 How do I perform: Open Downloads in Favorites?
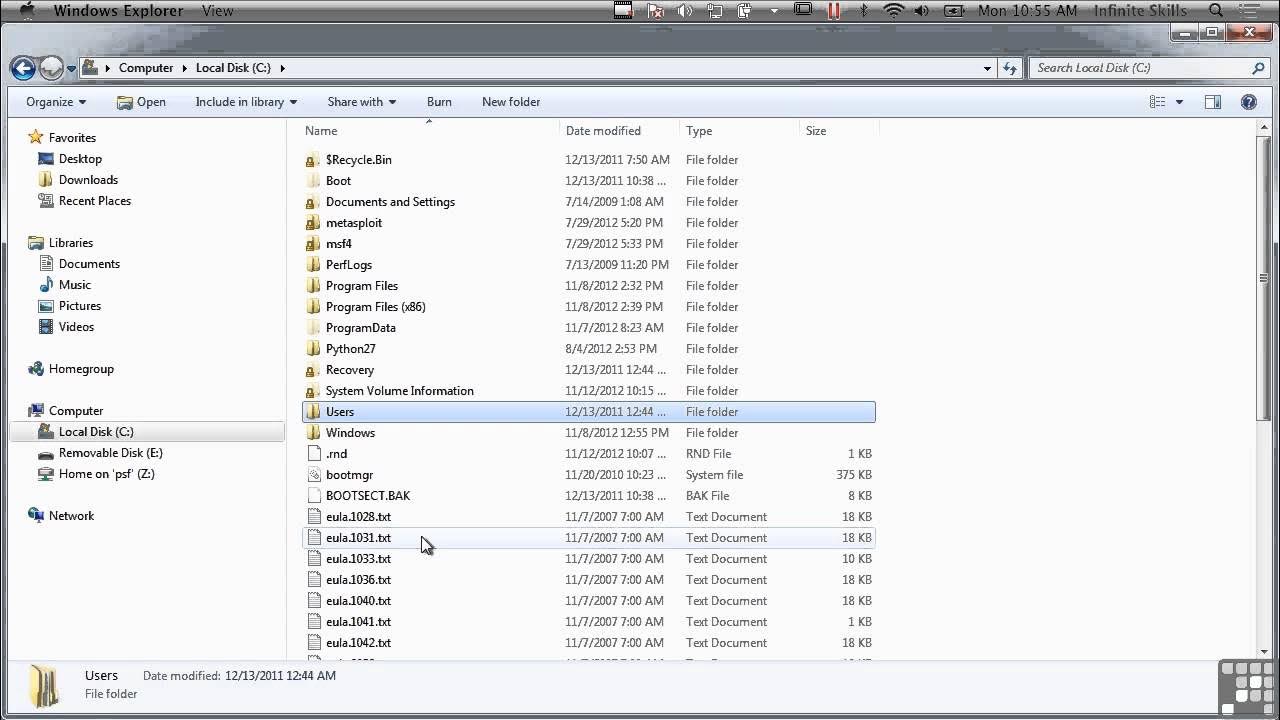pos(88,180)
